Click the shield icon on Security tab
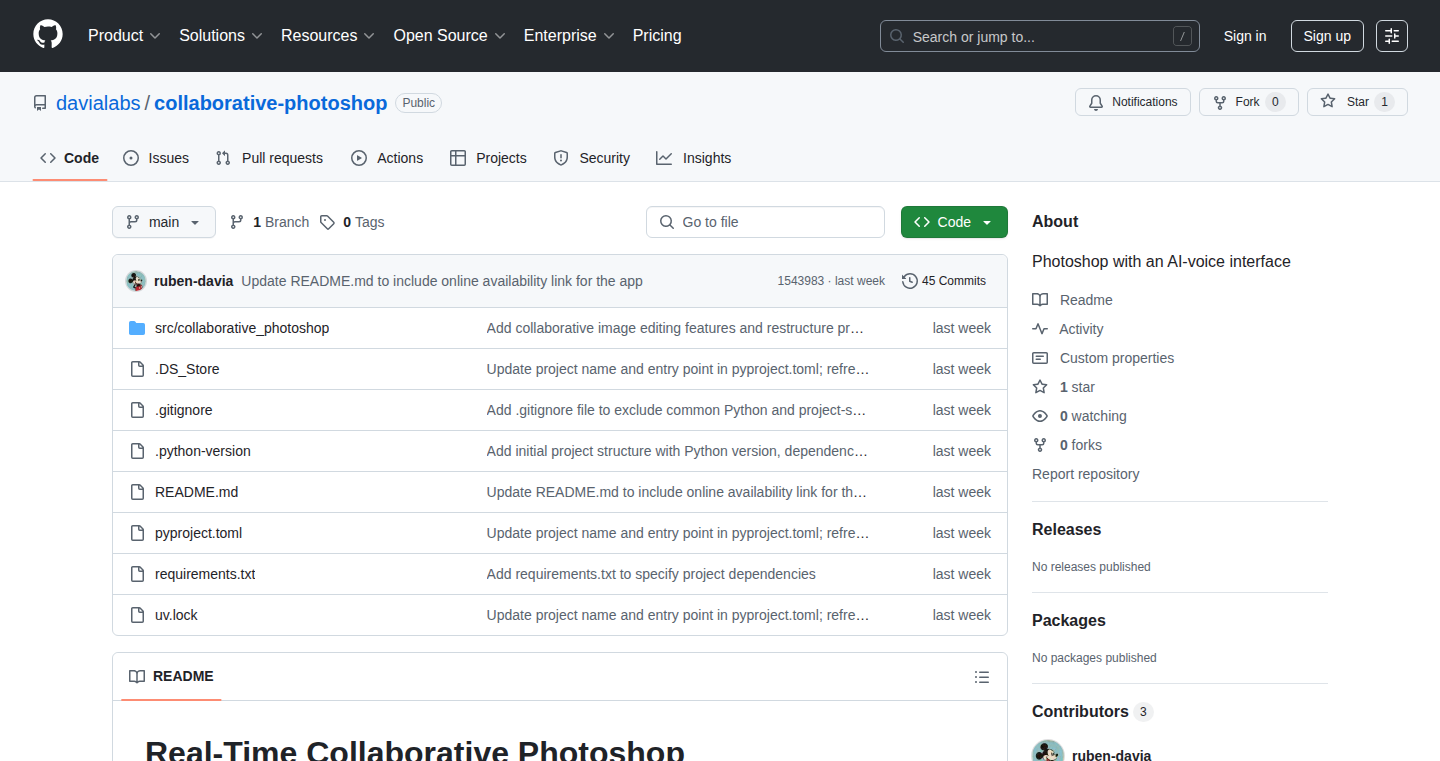 tap(561, 158)
